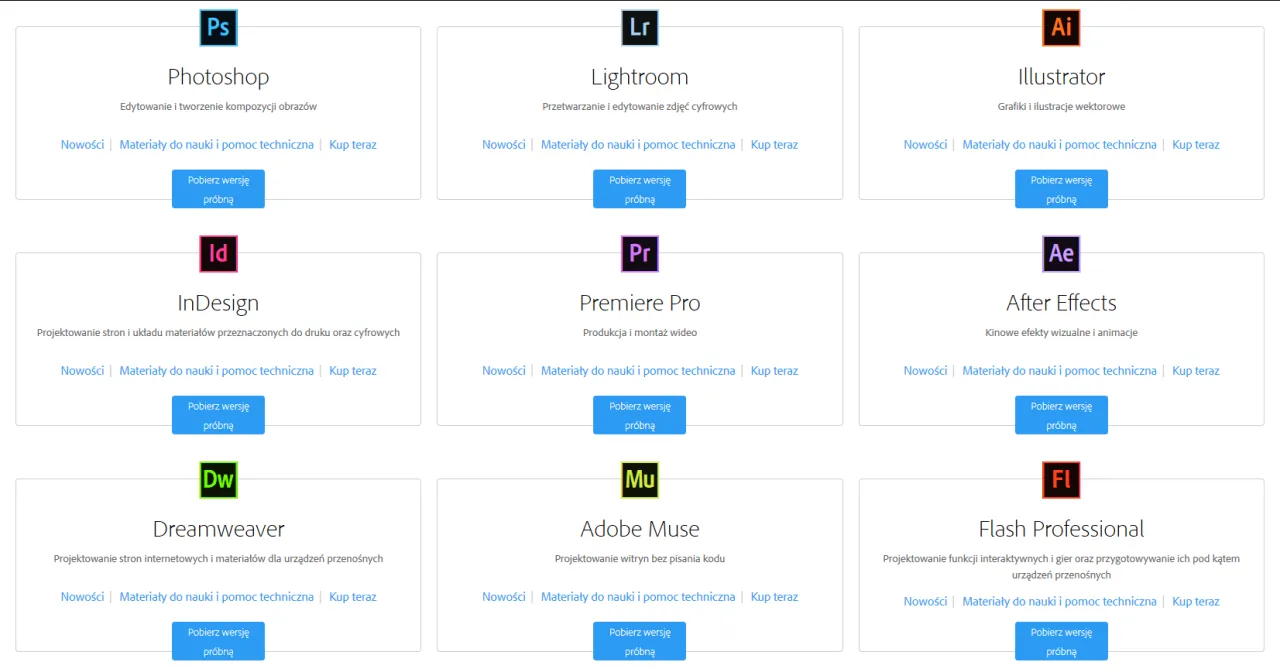Open Premiere Pro's Materiały do nauki link
1280x669 pixels.
[638, 371]
